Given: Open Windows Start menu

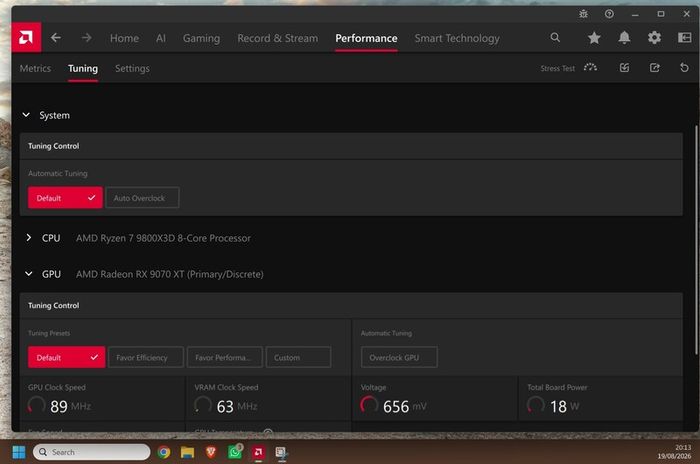Looking at the screenshot, I should 19,452.
